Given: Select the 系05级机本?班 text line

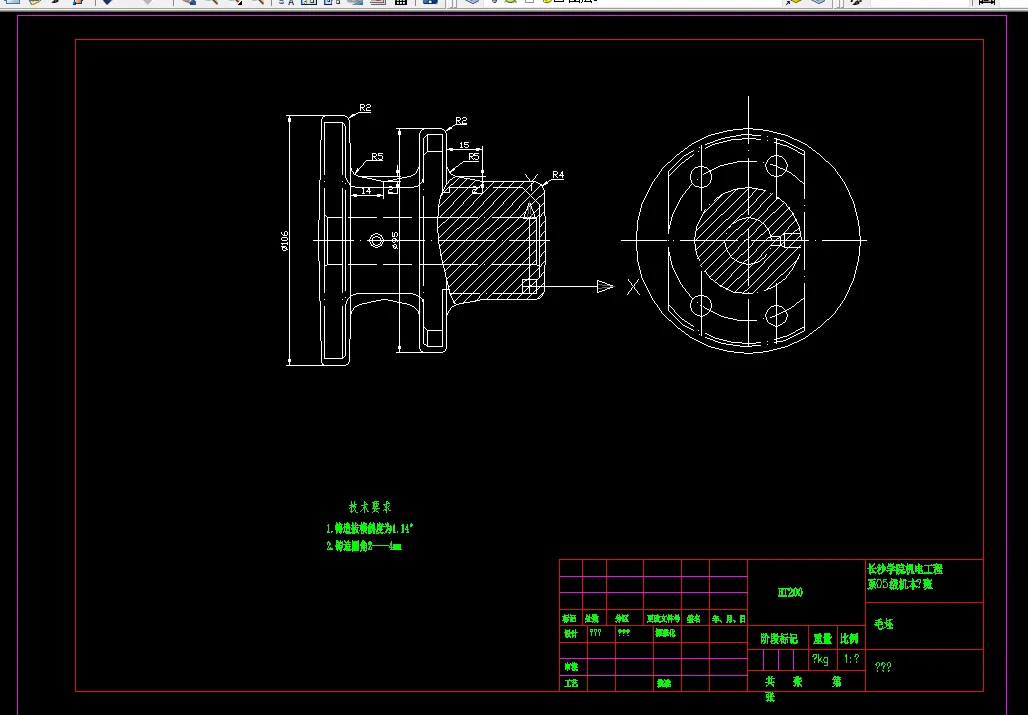Looking at the screenshot, I should [900, 584].
